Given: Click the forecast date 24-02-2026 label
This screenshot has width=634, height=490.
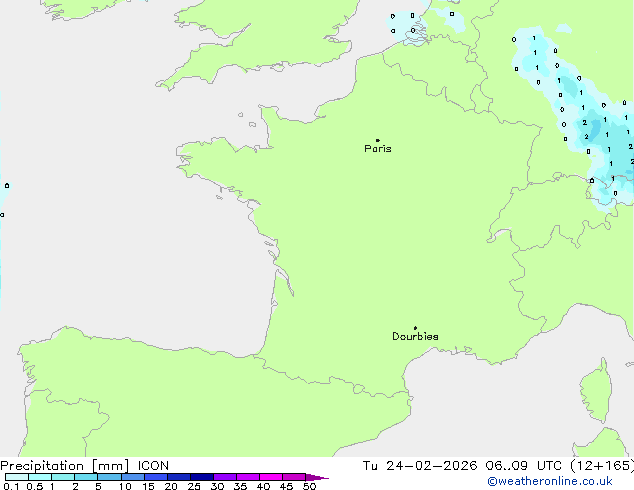Looking at the screenshot, I should (x=431, y=466).
